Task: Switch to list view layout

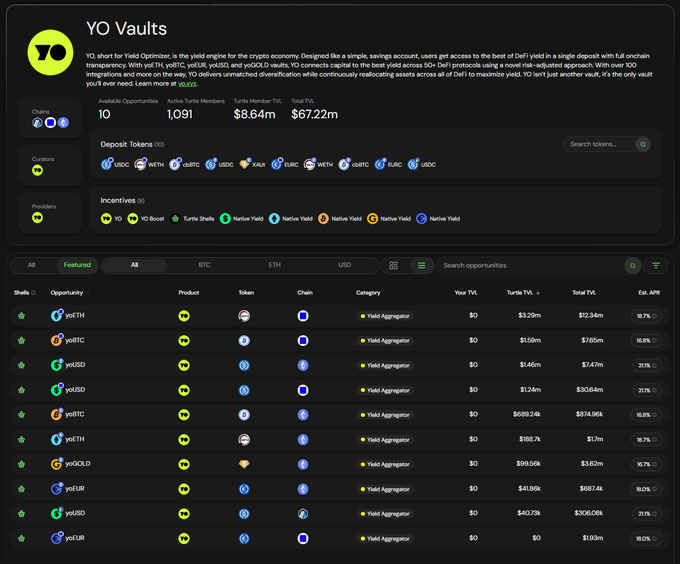Action: tap(421, 265)
